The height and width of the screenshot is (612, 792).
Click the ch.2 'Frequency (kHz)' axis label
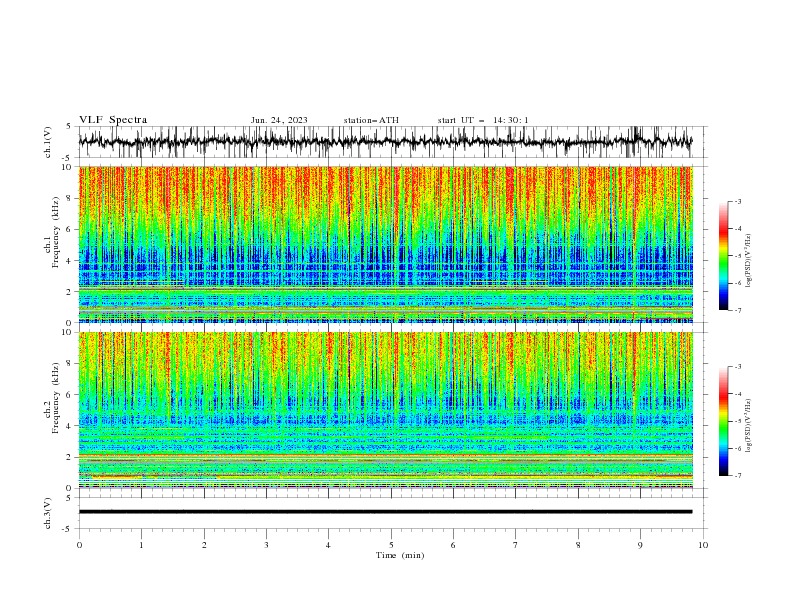[x=55, y=398]
